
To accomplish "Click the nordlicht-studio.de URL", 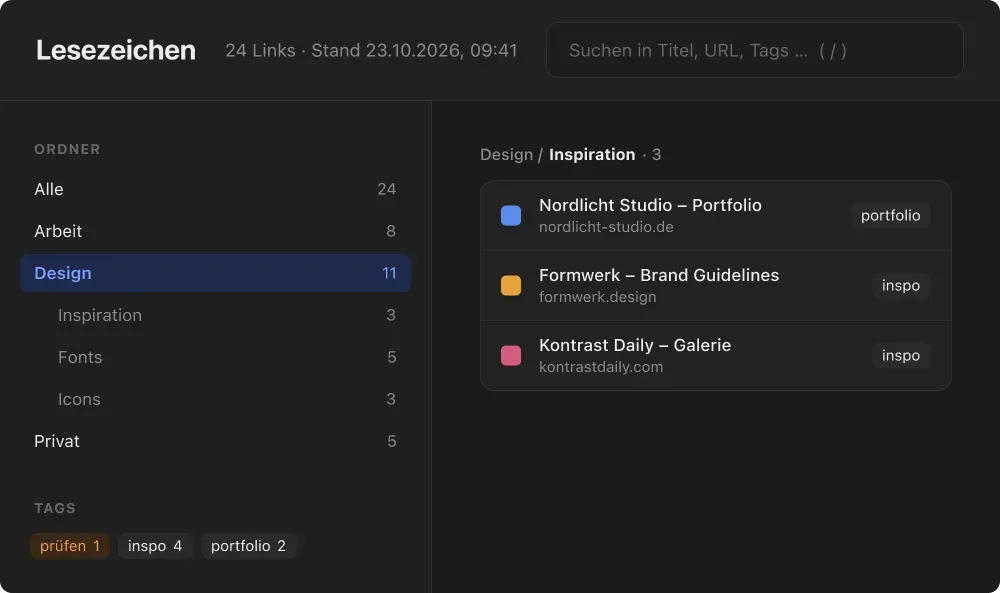I will coord(606,228).
